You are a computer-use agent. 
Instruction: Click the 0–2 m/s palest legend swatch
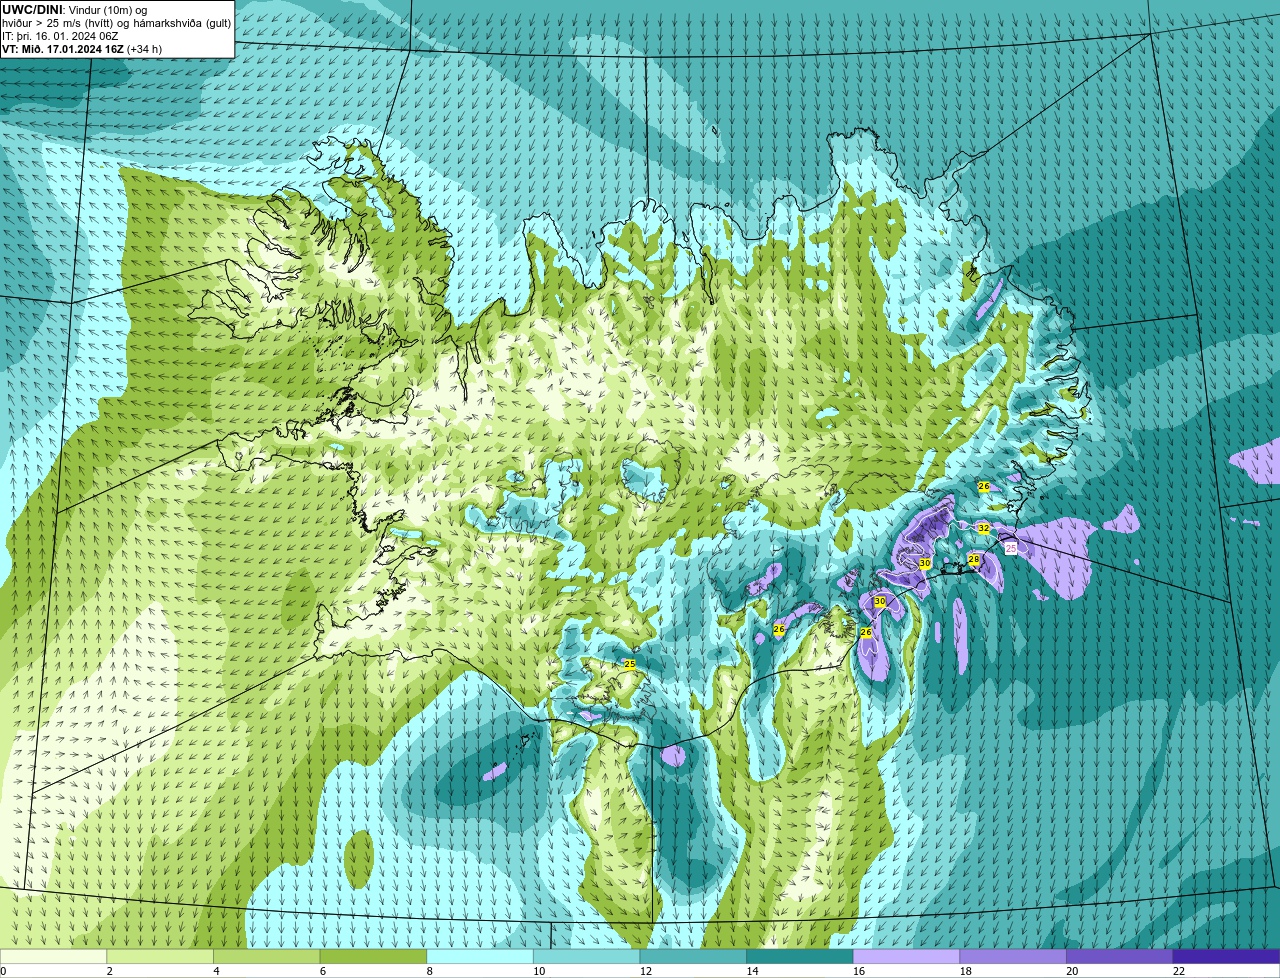(x=53, y=956)
